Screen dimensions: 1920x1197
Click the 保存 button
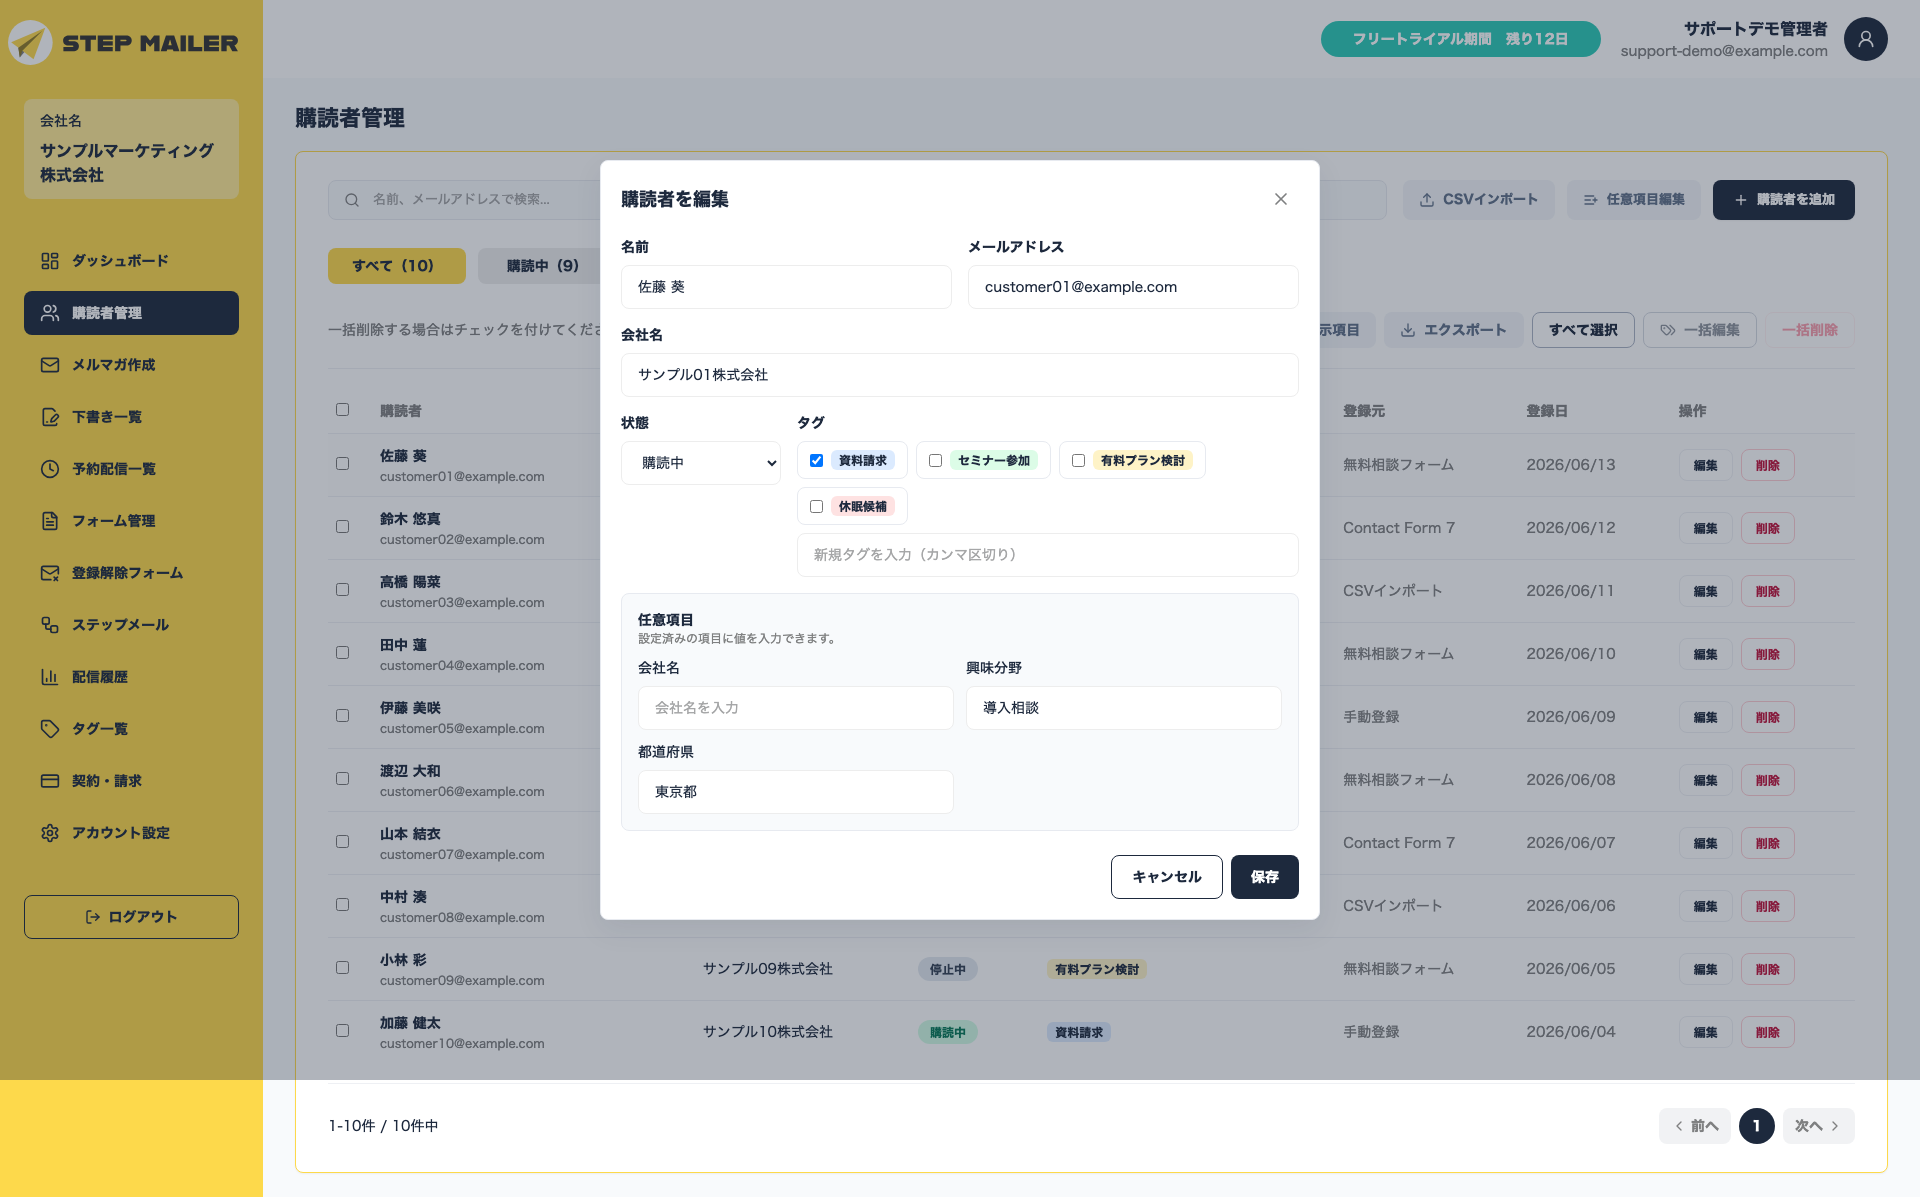1265,877
